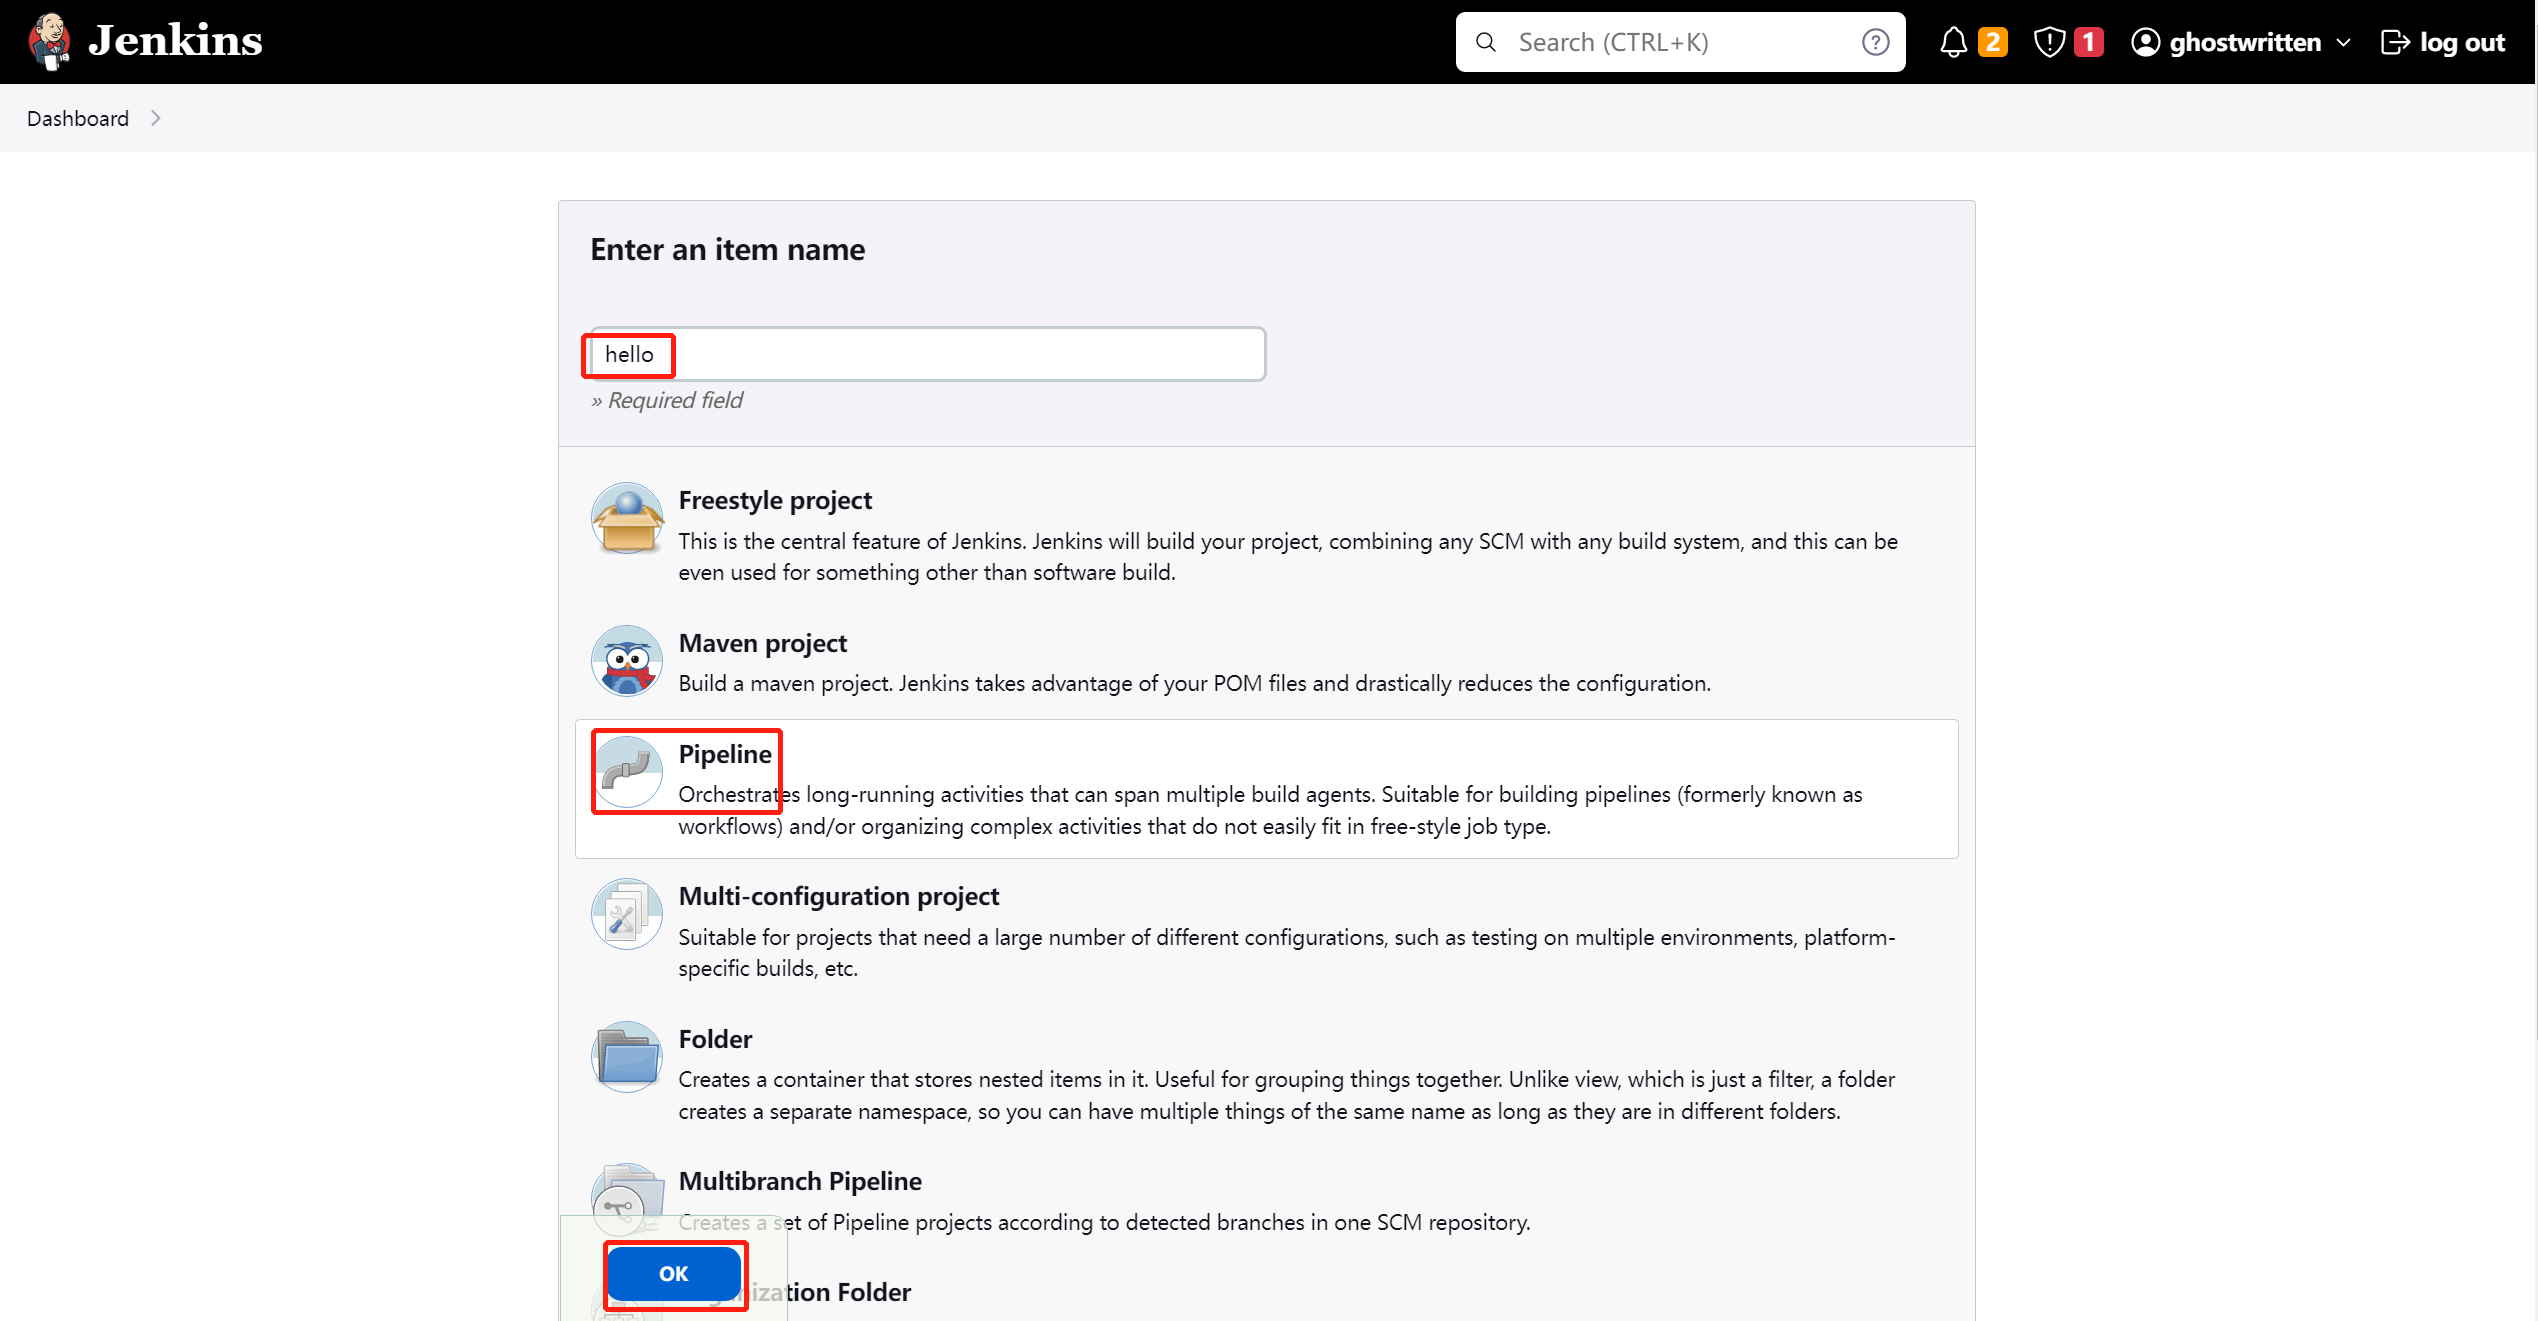2538x1321 pixels.
Task: Click the orange notification count badge 2
Action: [x=1992, y=42]
